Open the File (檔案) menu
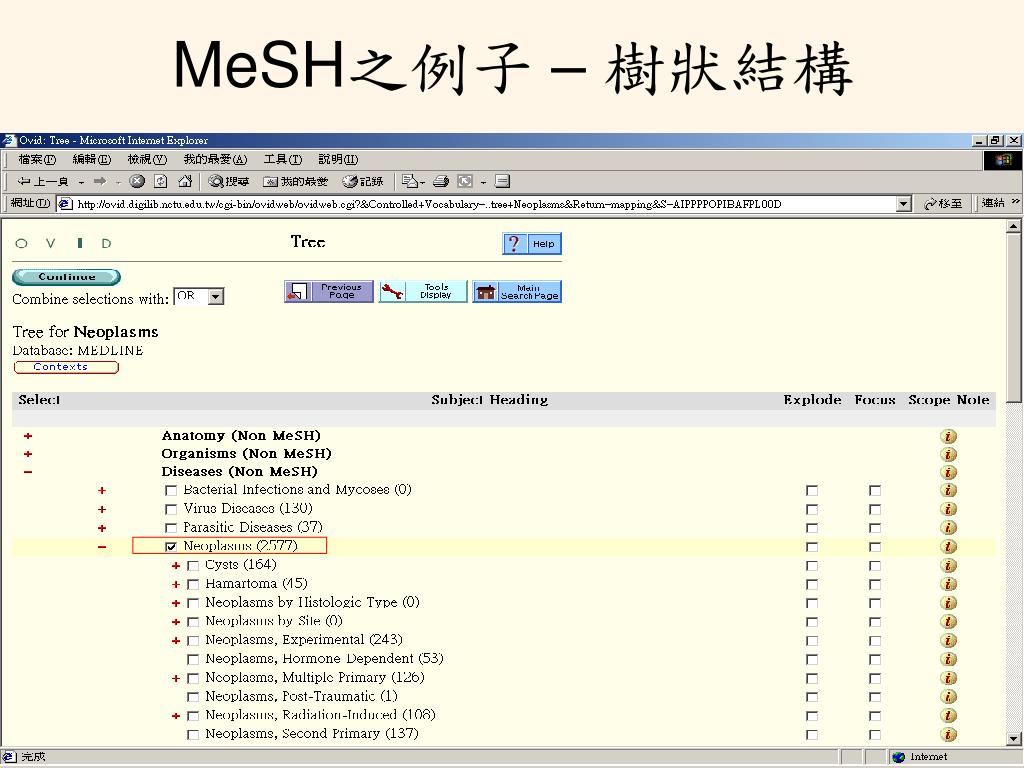 37,159
